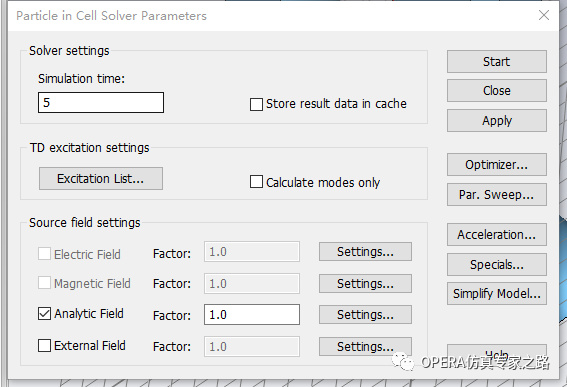The width and height of the screenshot is (567, 387).
Task: Enable the External Field checkbox
Action: click(x=44, y=345)
